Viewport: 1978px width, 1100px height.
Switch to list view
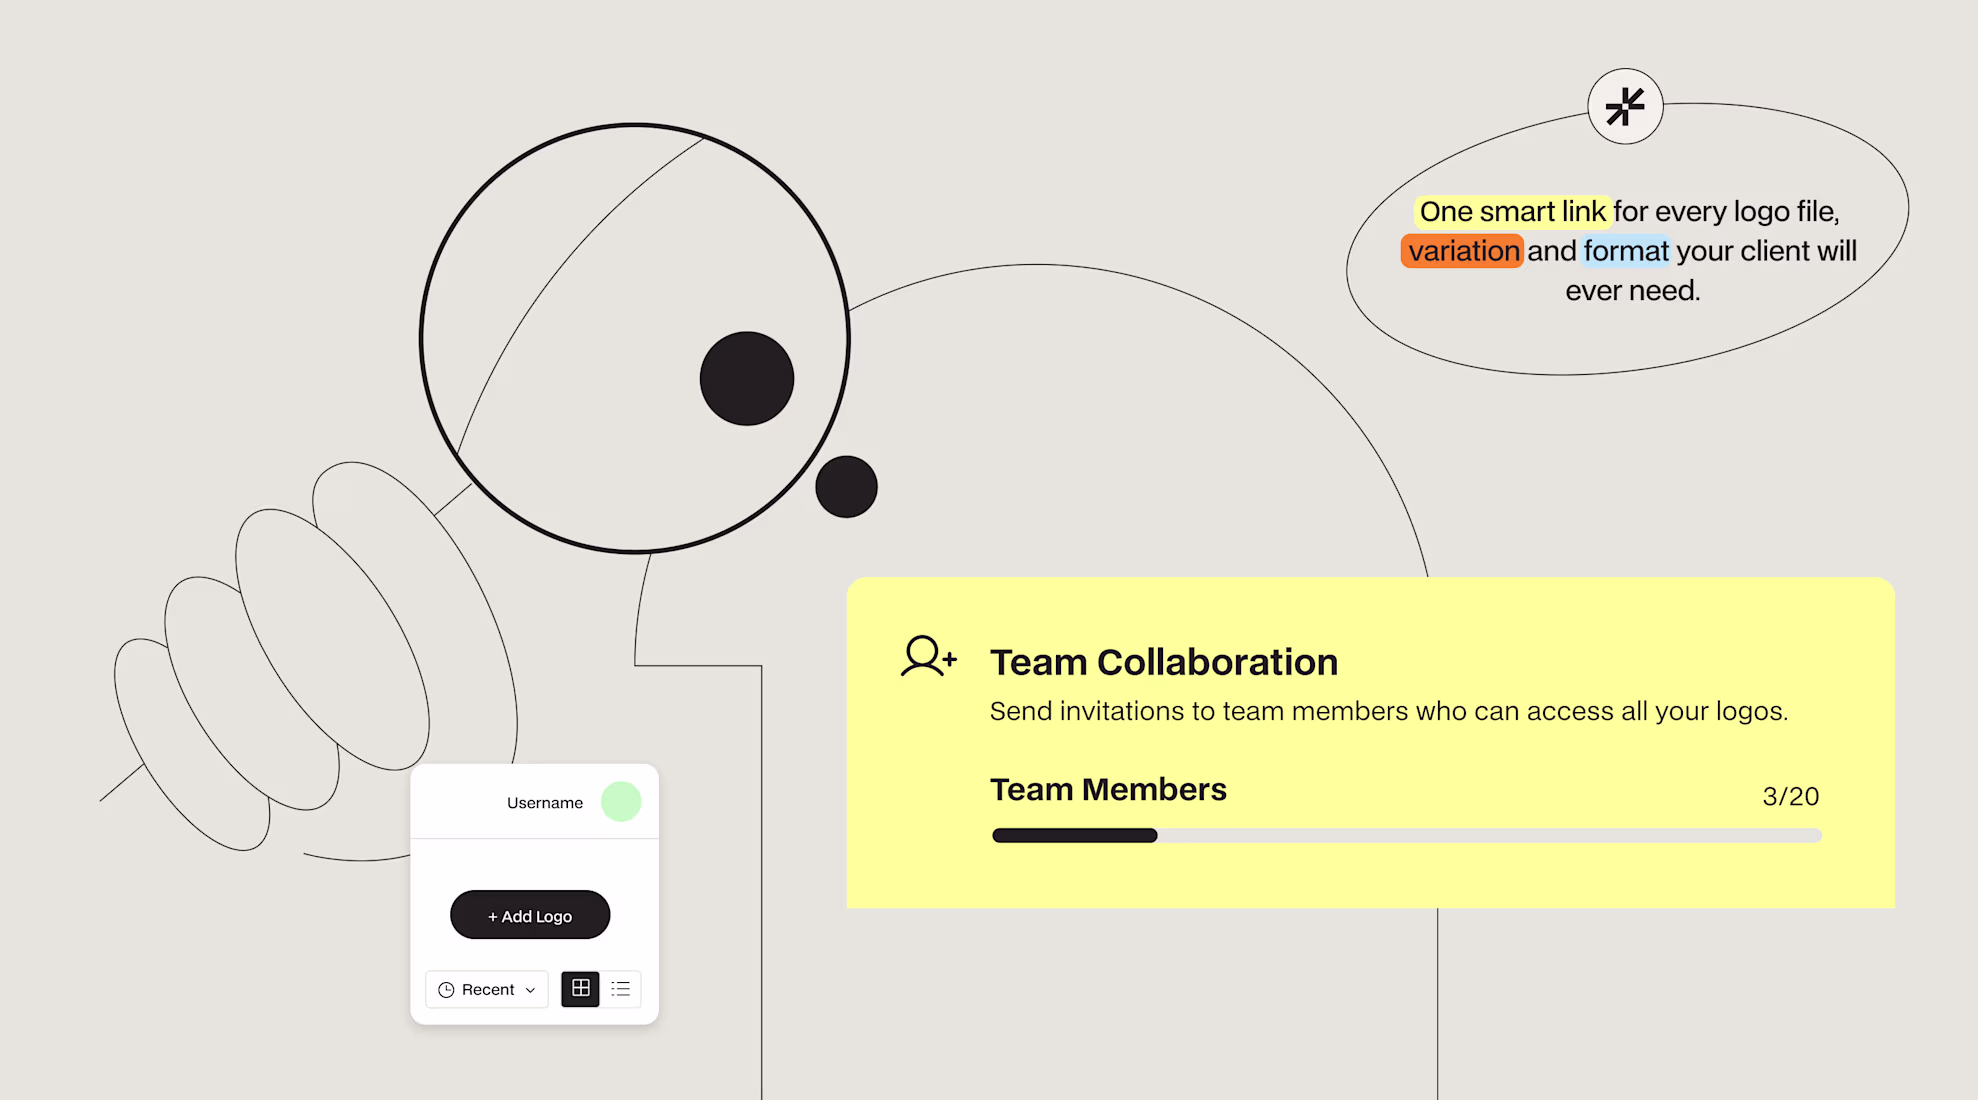[621, 988]
